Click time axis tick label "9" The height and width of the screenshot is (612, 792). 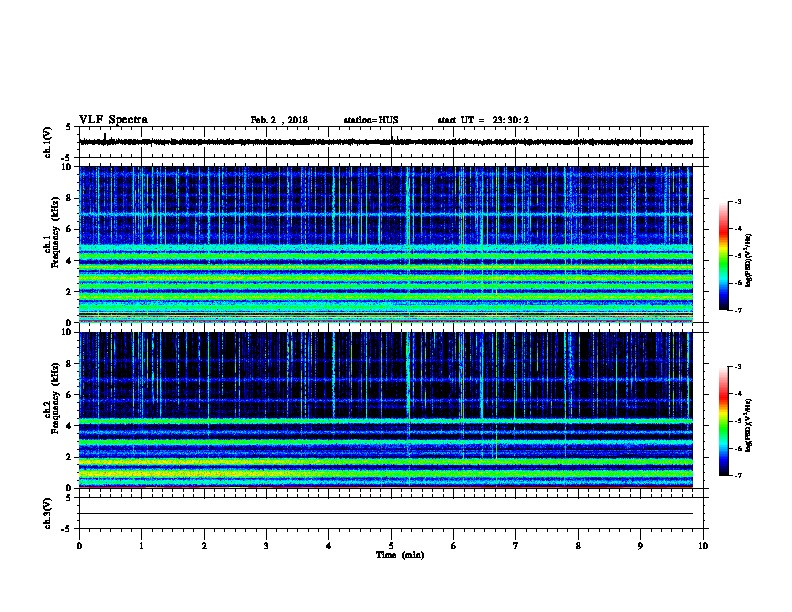(640, 546)
